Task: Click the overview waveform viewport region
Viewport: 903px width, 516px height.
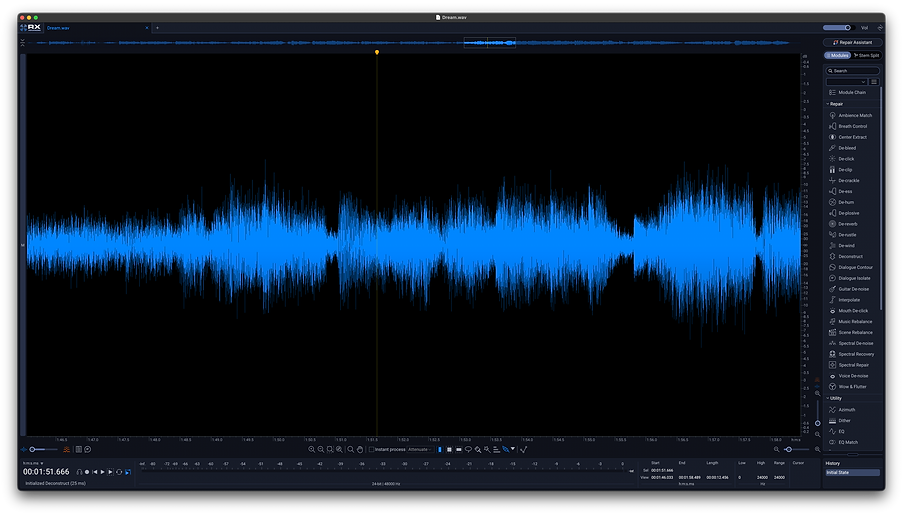Action: [490, 43]
